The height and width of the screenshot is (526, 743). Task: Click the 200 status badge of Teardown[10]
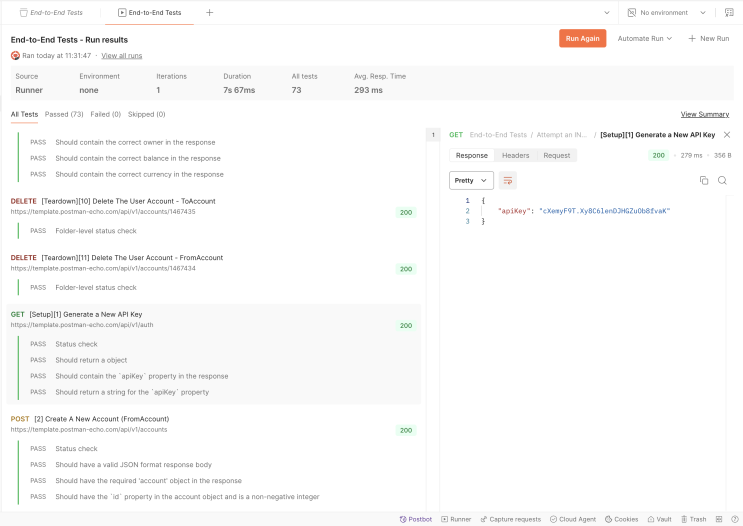coord(406,212)
